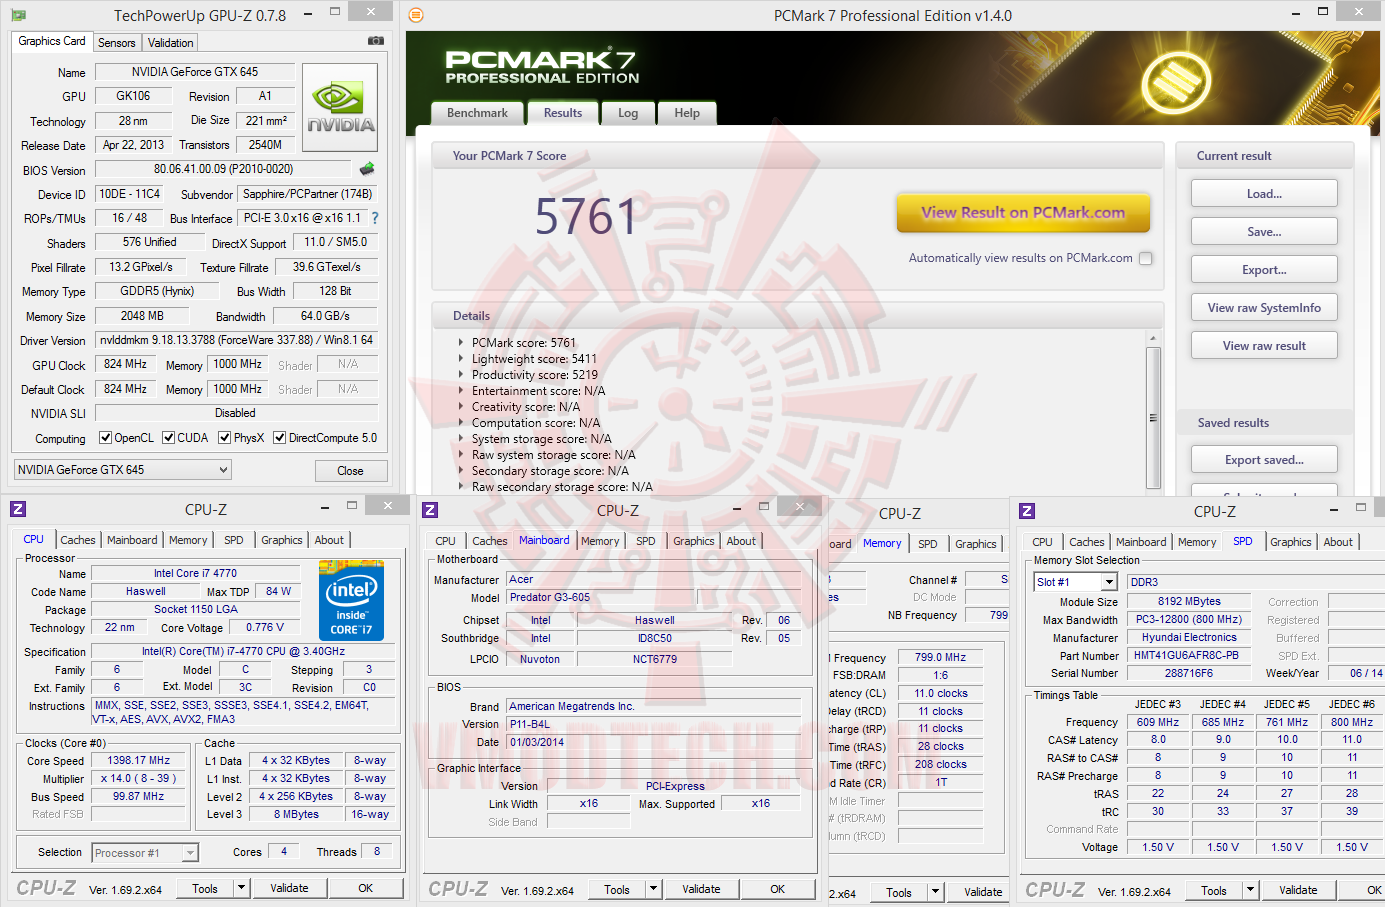Select the Graphics Card tab in GPU-Z

pos(52,41)
